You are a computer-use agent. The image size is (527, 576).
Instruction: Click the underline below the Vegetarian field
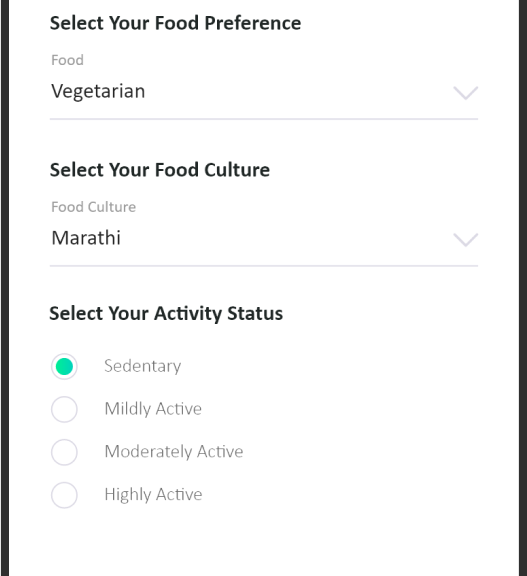264,119
